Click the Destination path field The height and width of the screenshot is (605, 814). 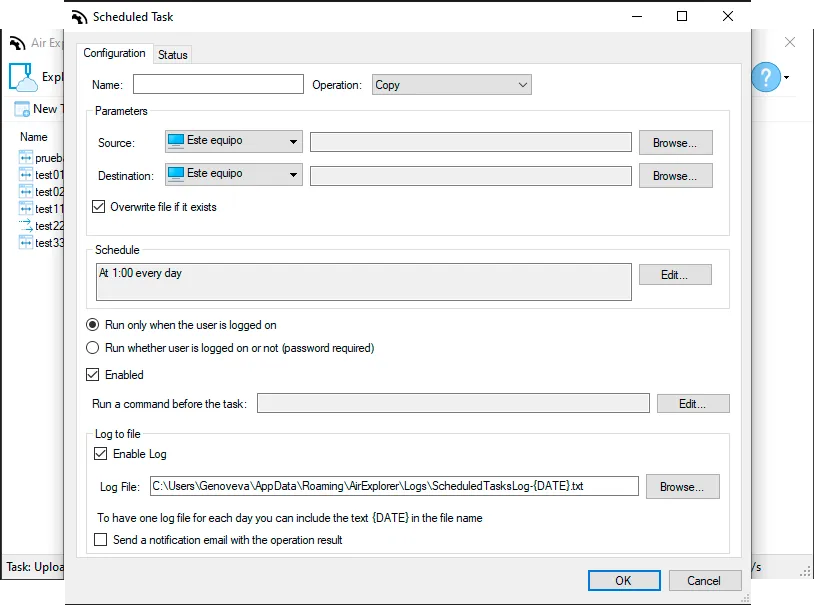tap(471, 176)
